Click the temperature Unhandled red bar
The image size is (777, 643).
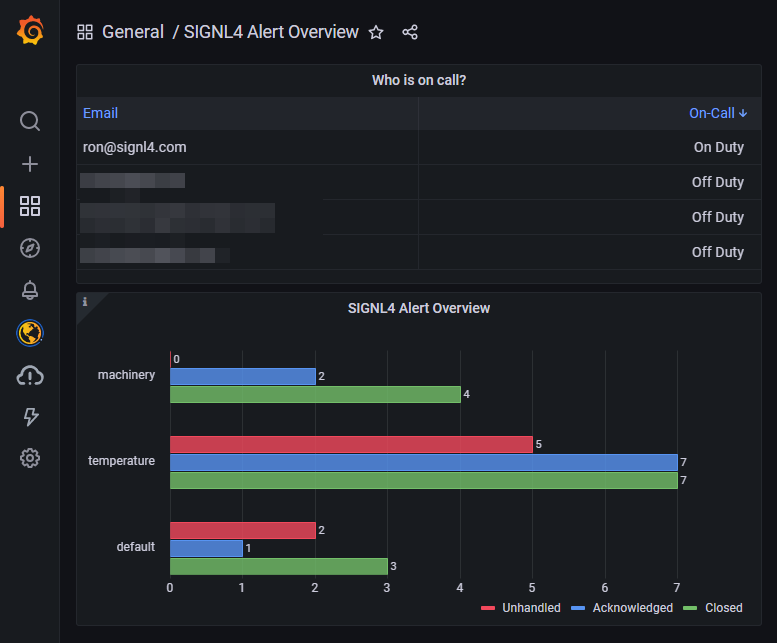point(351,444)
